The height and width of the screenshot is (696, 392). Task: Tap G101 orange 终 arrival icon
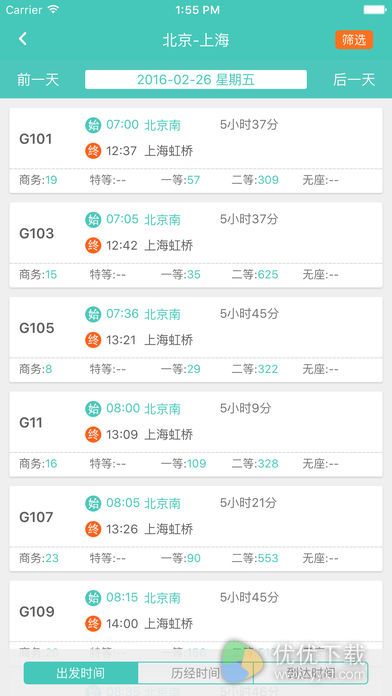(93, 151)
